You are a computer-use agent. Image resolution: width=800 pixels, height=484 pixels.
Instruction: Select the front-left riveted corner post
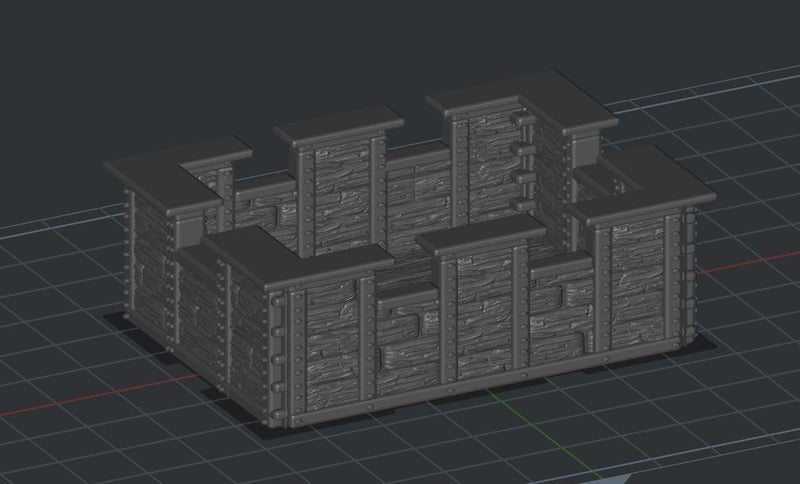[275, 350]
